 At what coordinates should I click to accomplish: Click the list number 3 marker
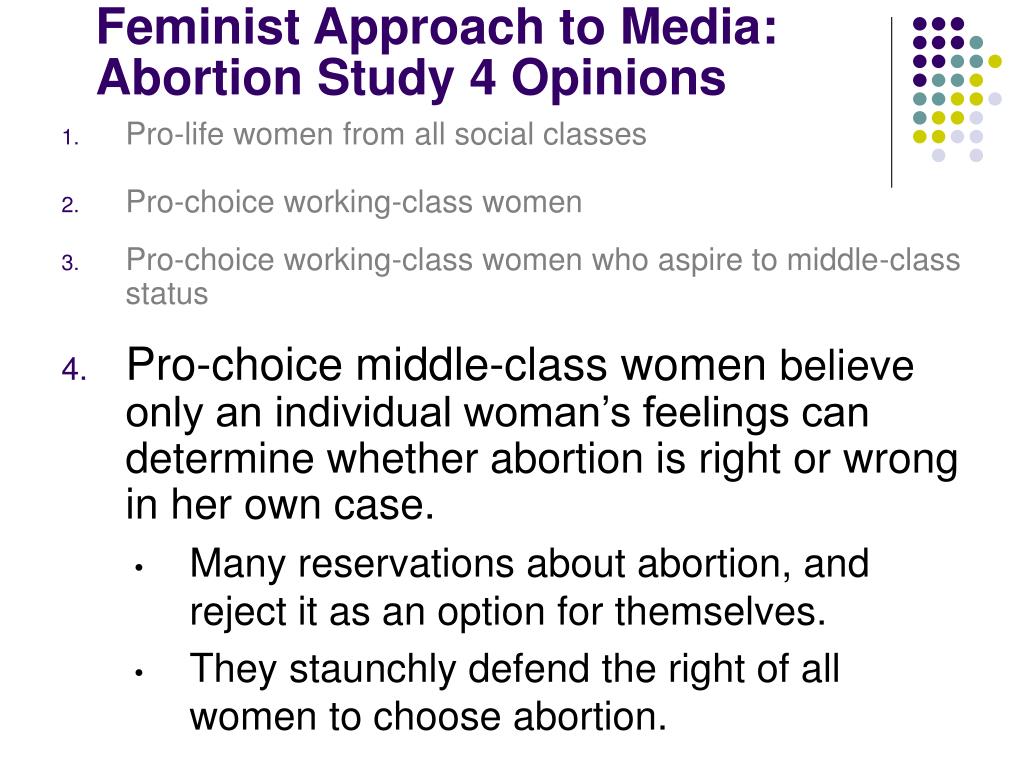(71, 263)
